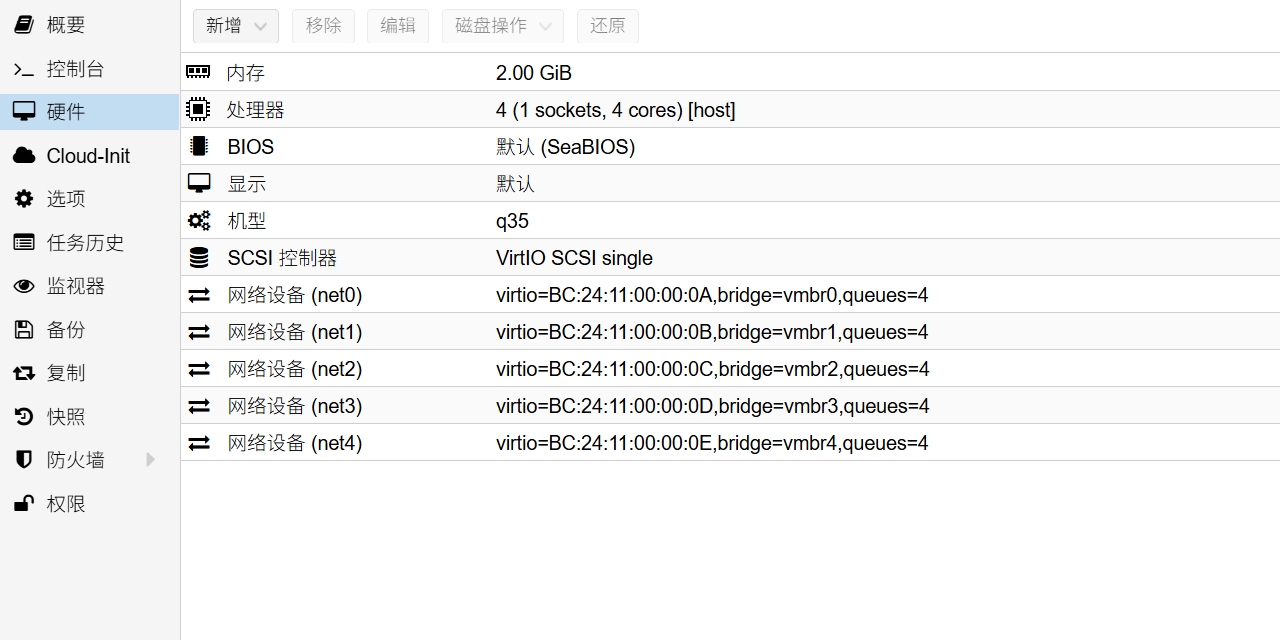This screenshot has height=640, width=1280.
Task: Open the 控制台 console terminal icon
Action: click(x=24, y=69)
